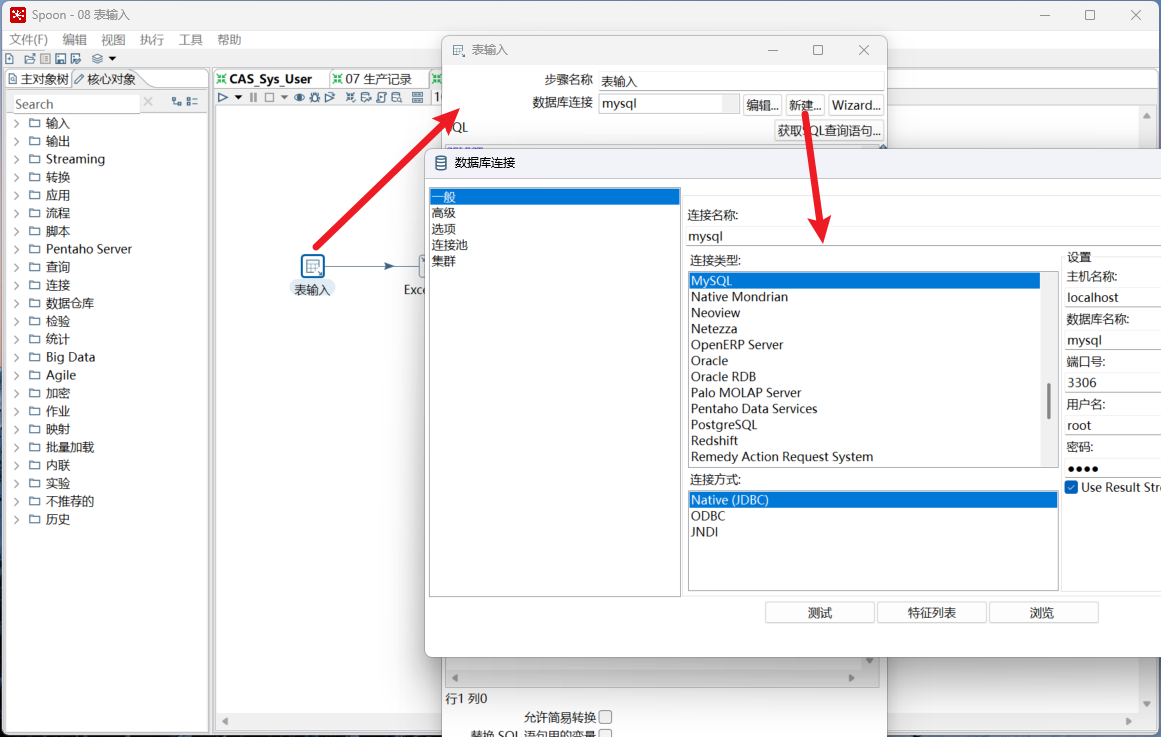Expand the 转换 folder

(x=17, y=178)
